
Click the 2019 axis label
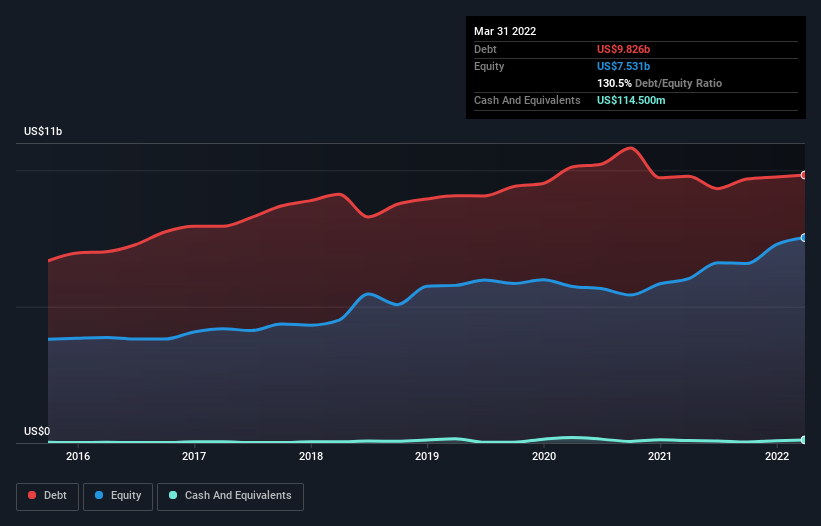pos(427,456)
